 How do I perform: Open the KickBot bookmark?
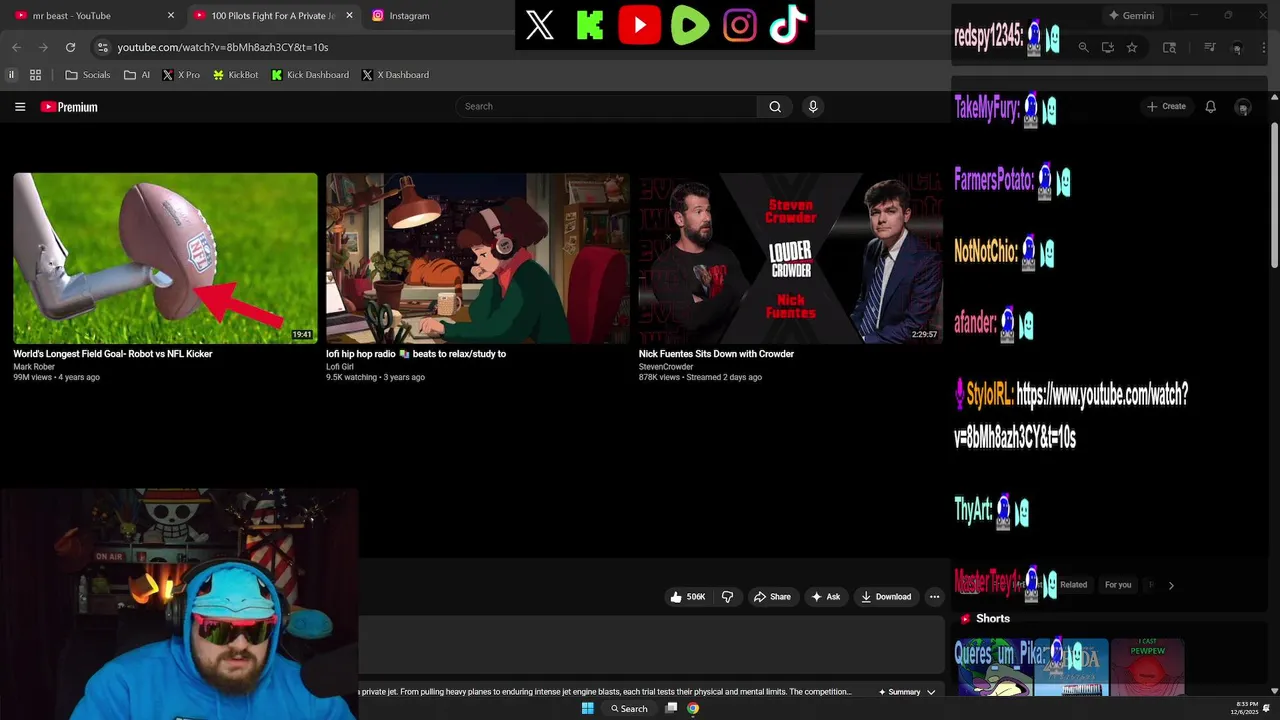click(236, 75)
